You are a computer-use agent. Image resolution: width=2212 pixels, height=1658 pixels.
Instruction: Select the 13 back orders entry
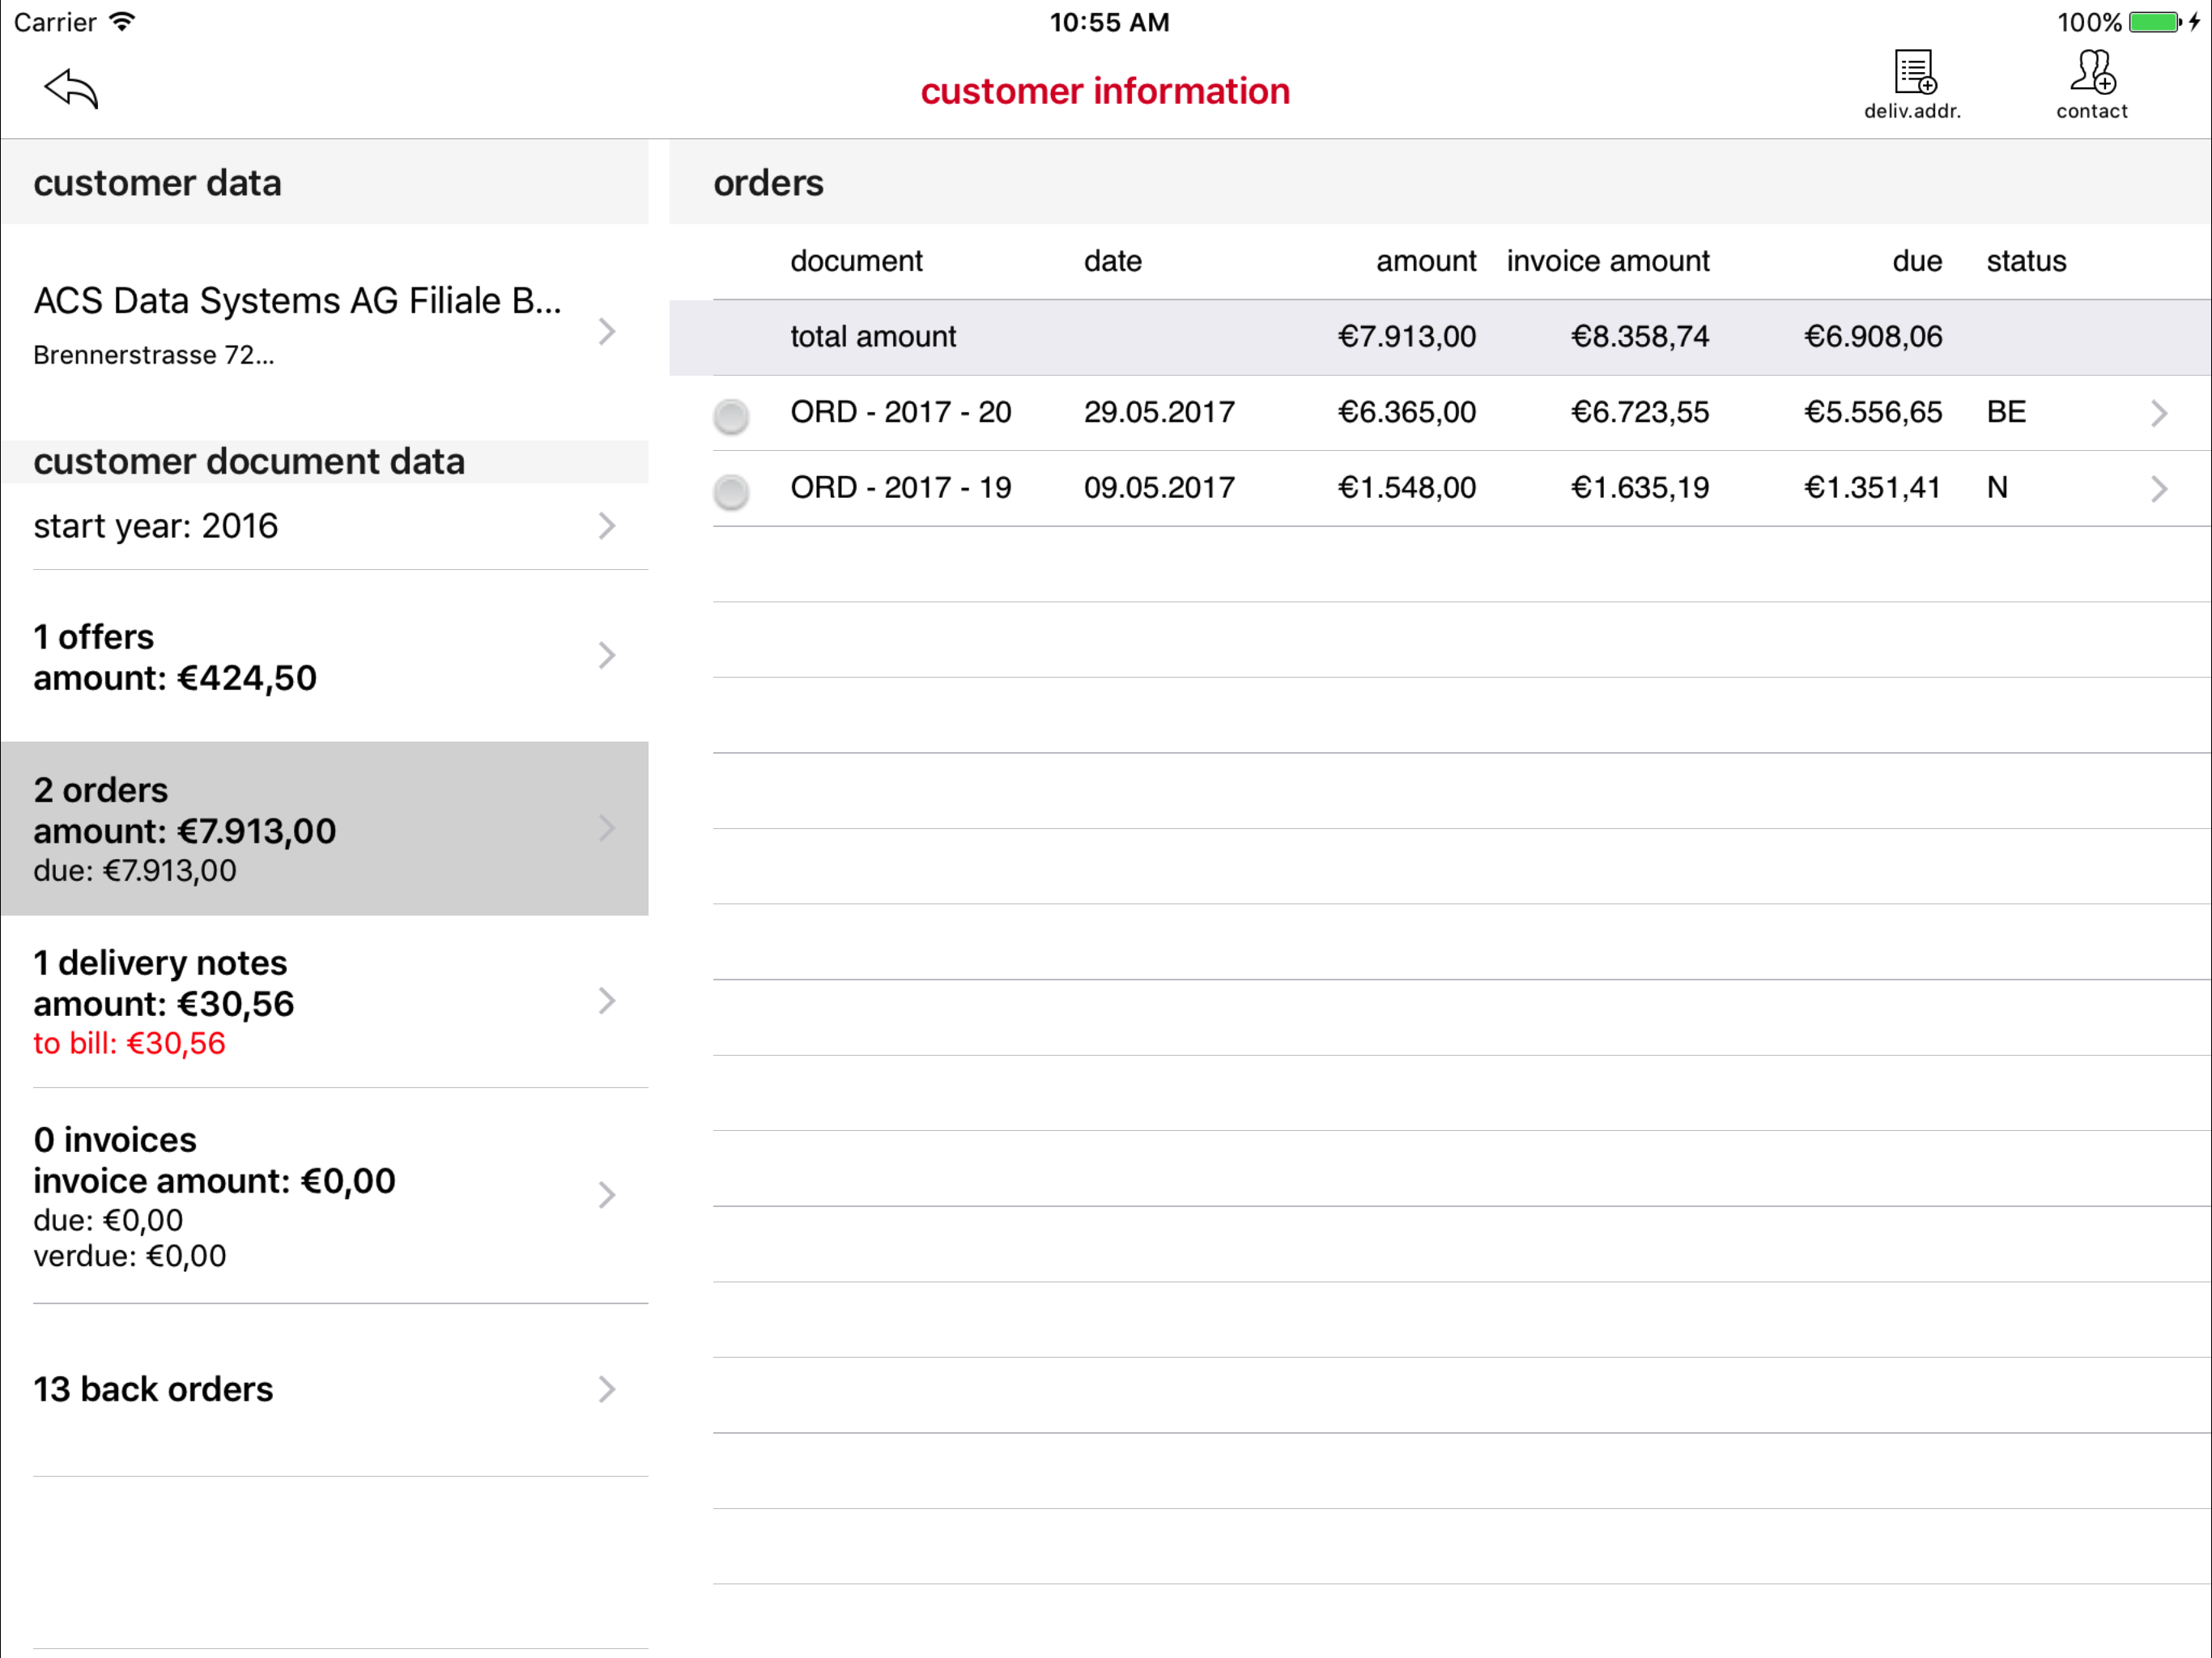coord(325,1389)
